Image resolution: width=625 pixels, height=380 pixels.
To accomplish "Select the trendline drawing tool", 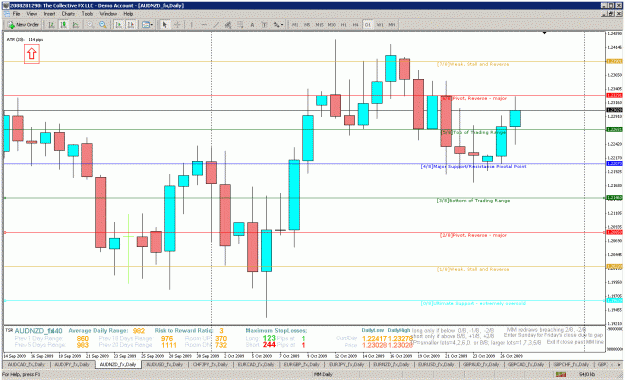I will (x=216, y=25).
